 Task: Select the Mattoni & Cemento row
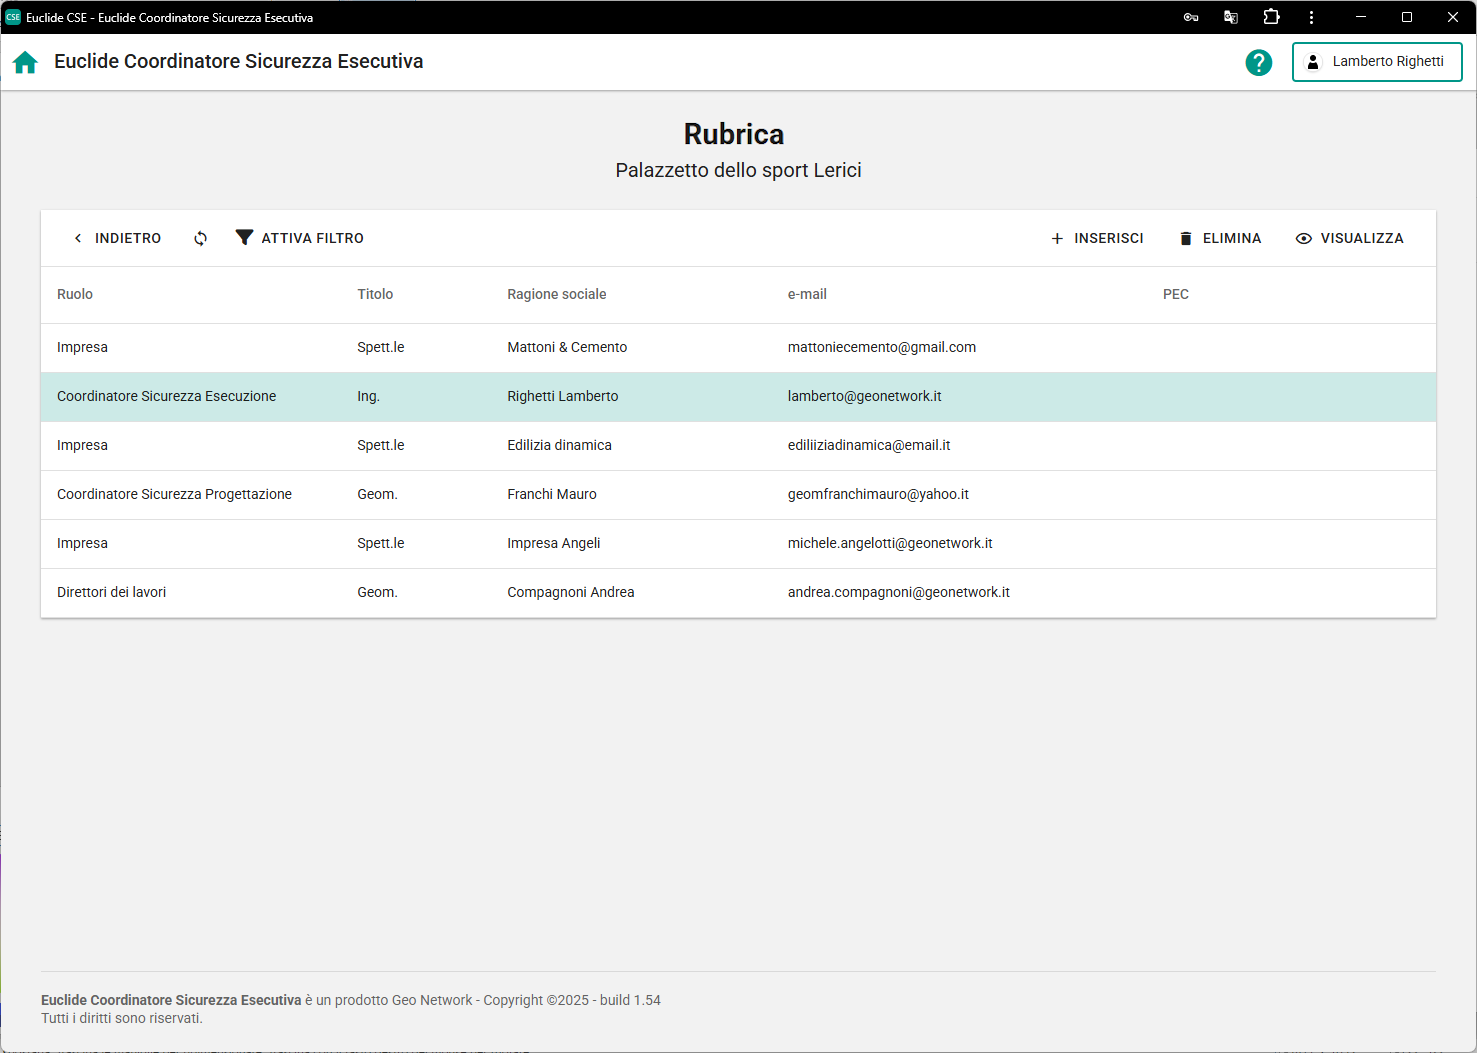pyautogui.click(x=567, y=347)
